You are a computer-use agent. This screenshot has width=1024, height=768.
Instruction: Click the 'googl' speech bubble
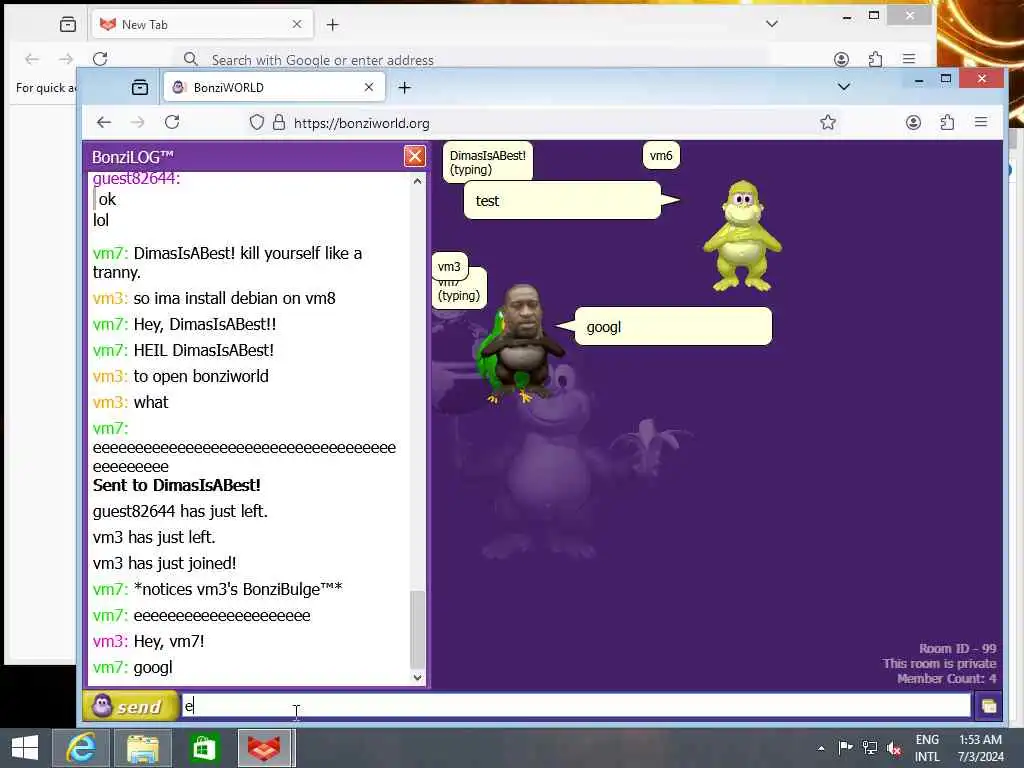pos(673,327)
